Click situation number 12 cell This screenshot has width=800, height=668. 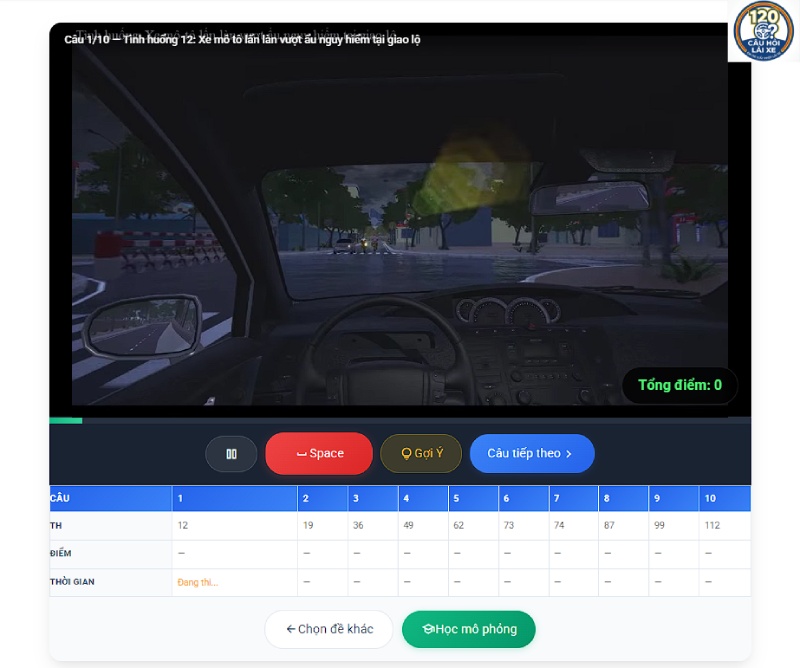235,526
